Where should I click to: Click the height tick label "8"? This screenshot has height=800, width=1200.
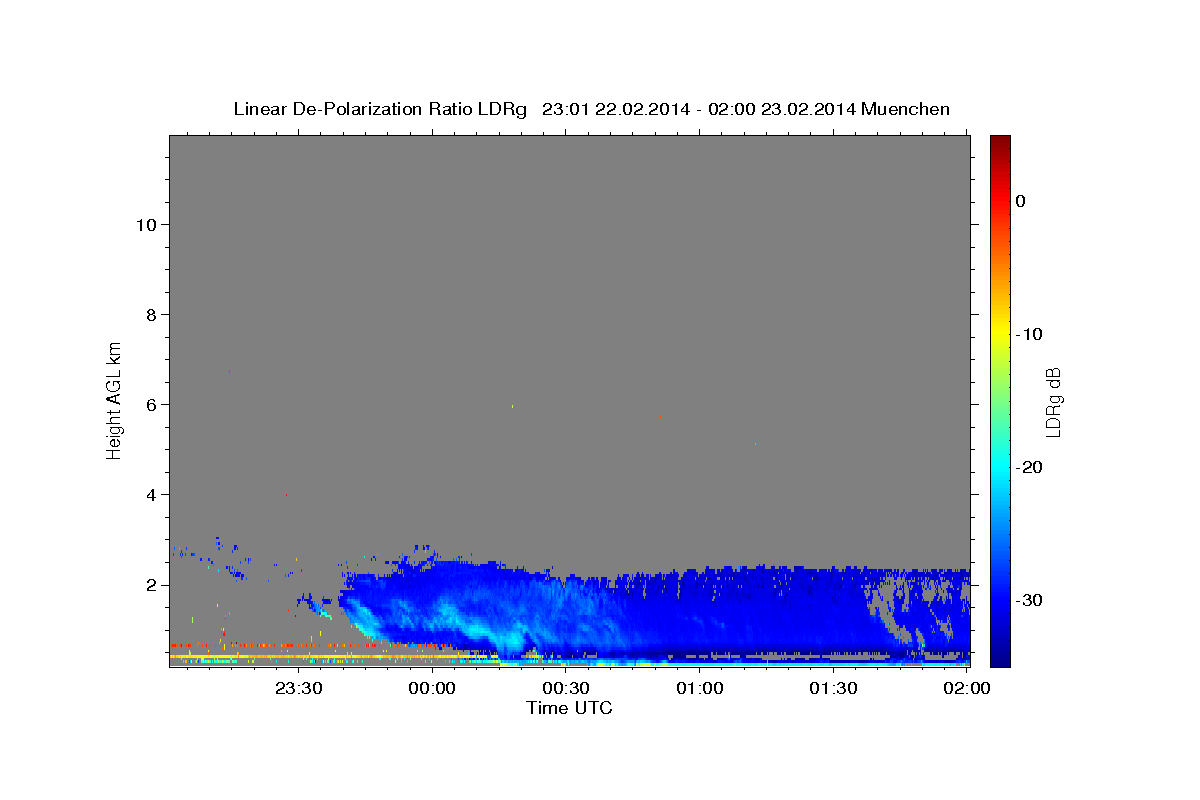coord(149,315)
